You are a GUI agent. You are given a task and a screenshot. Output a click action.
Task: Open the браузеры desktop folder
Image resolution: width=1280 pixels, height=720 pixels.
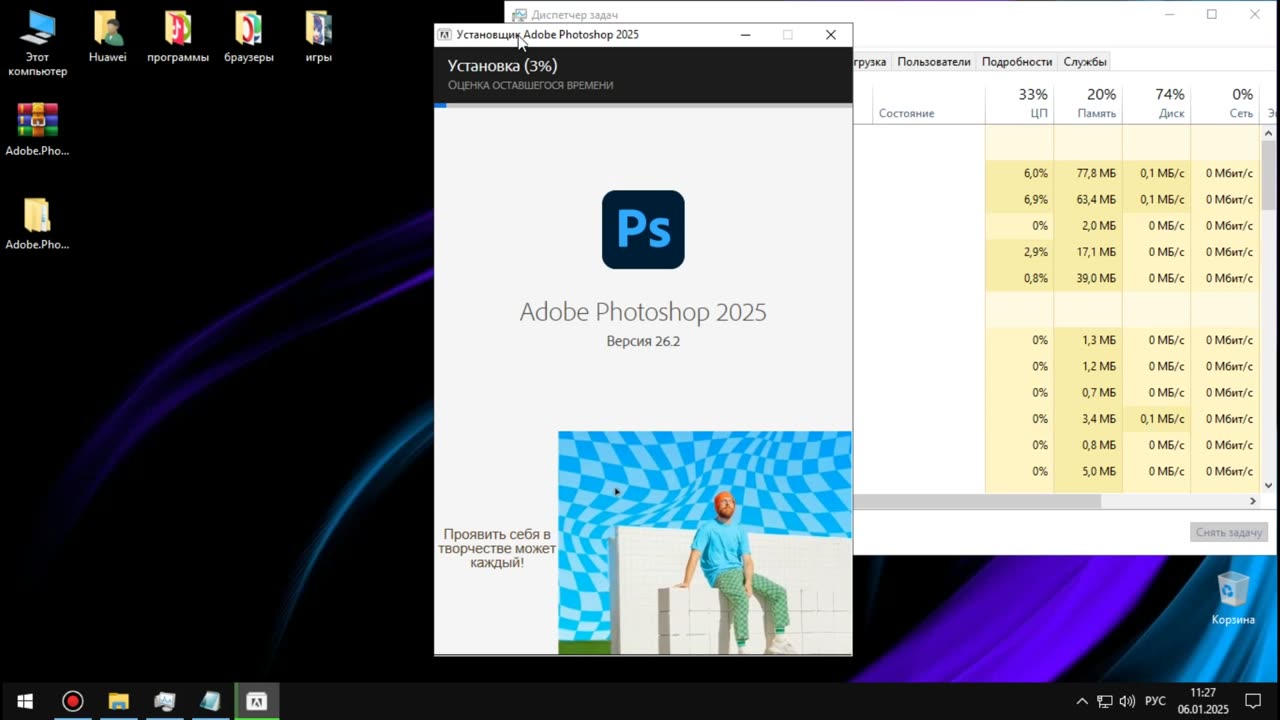pos(248,37)
